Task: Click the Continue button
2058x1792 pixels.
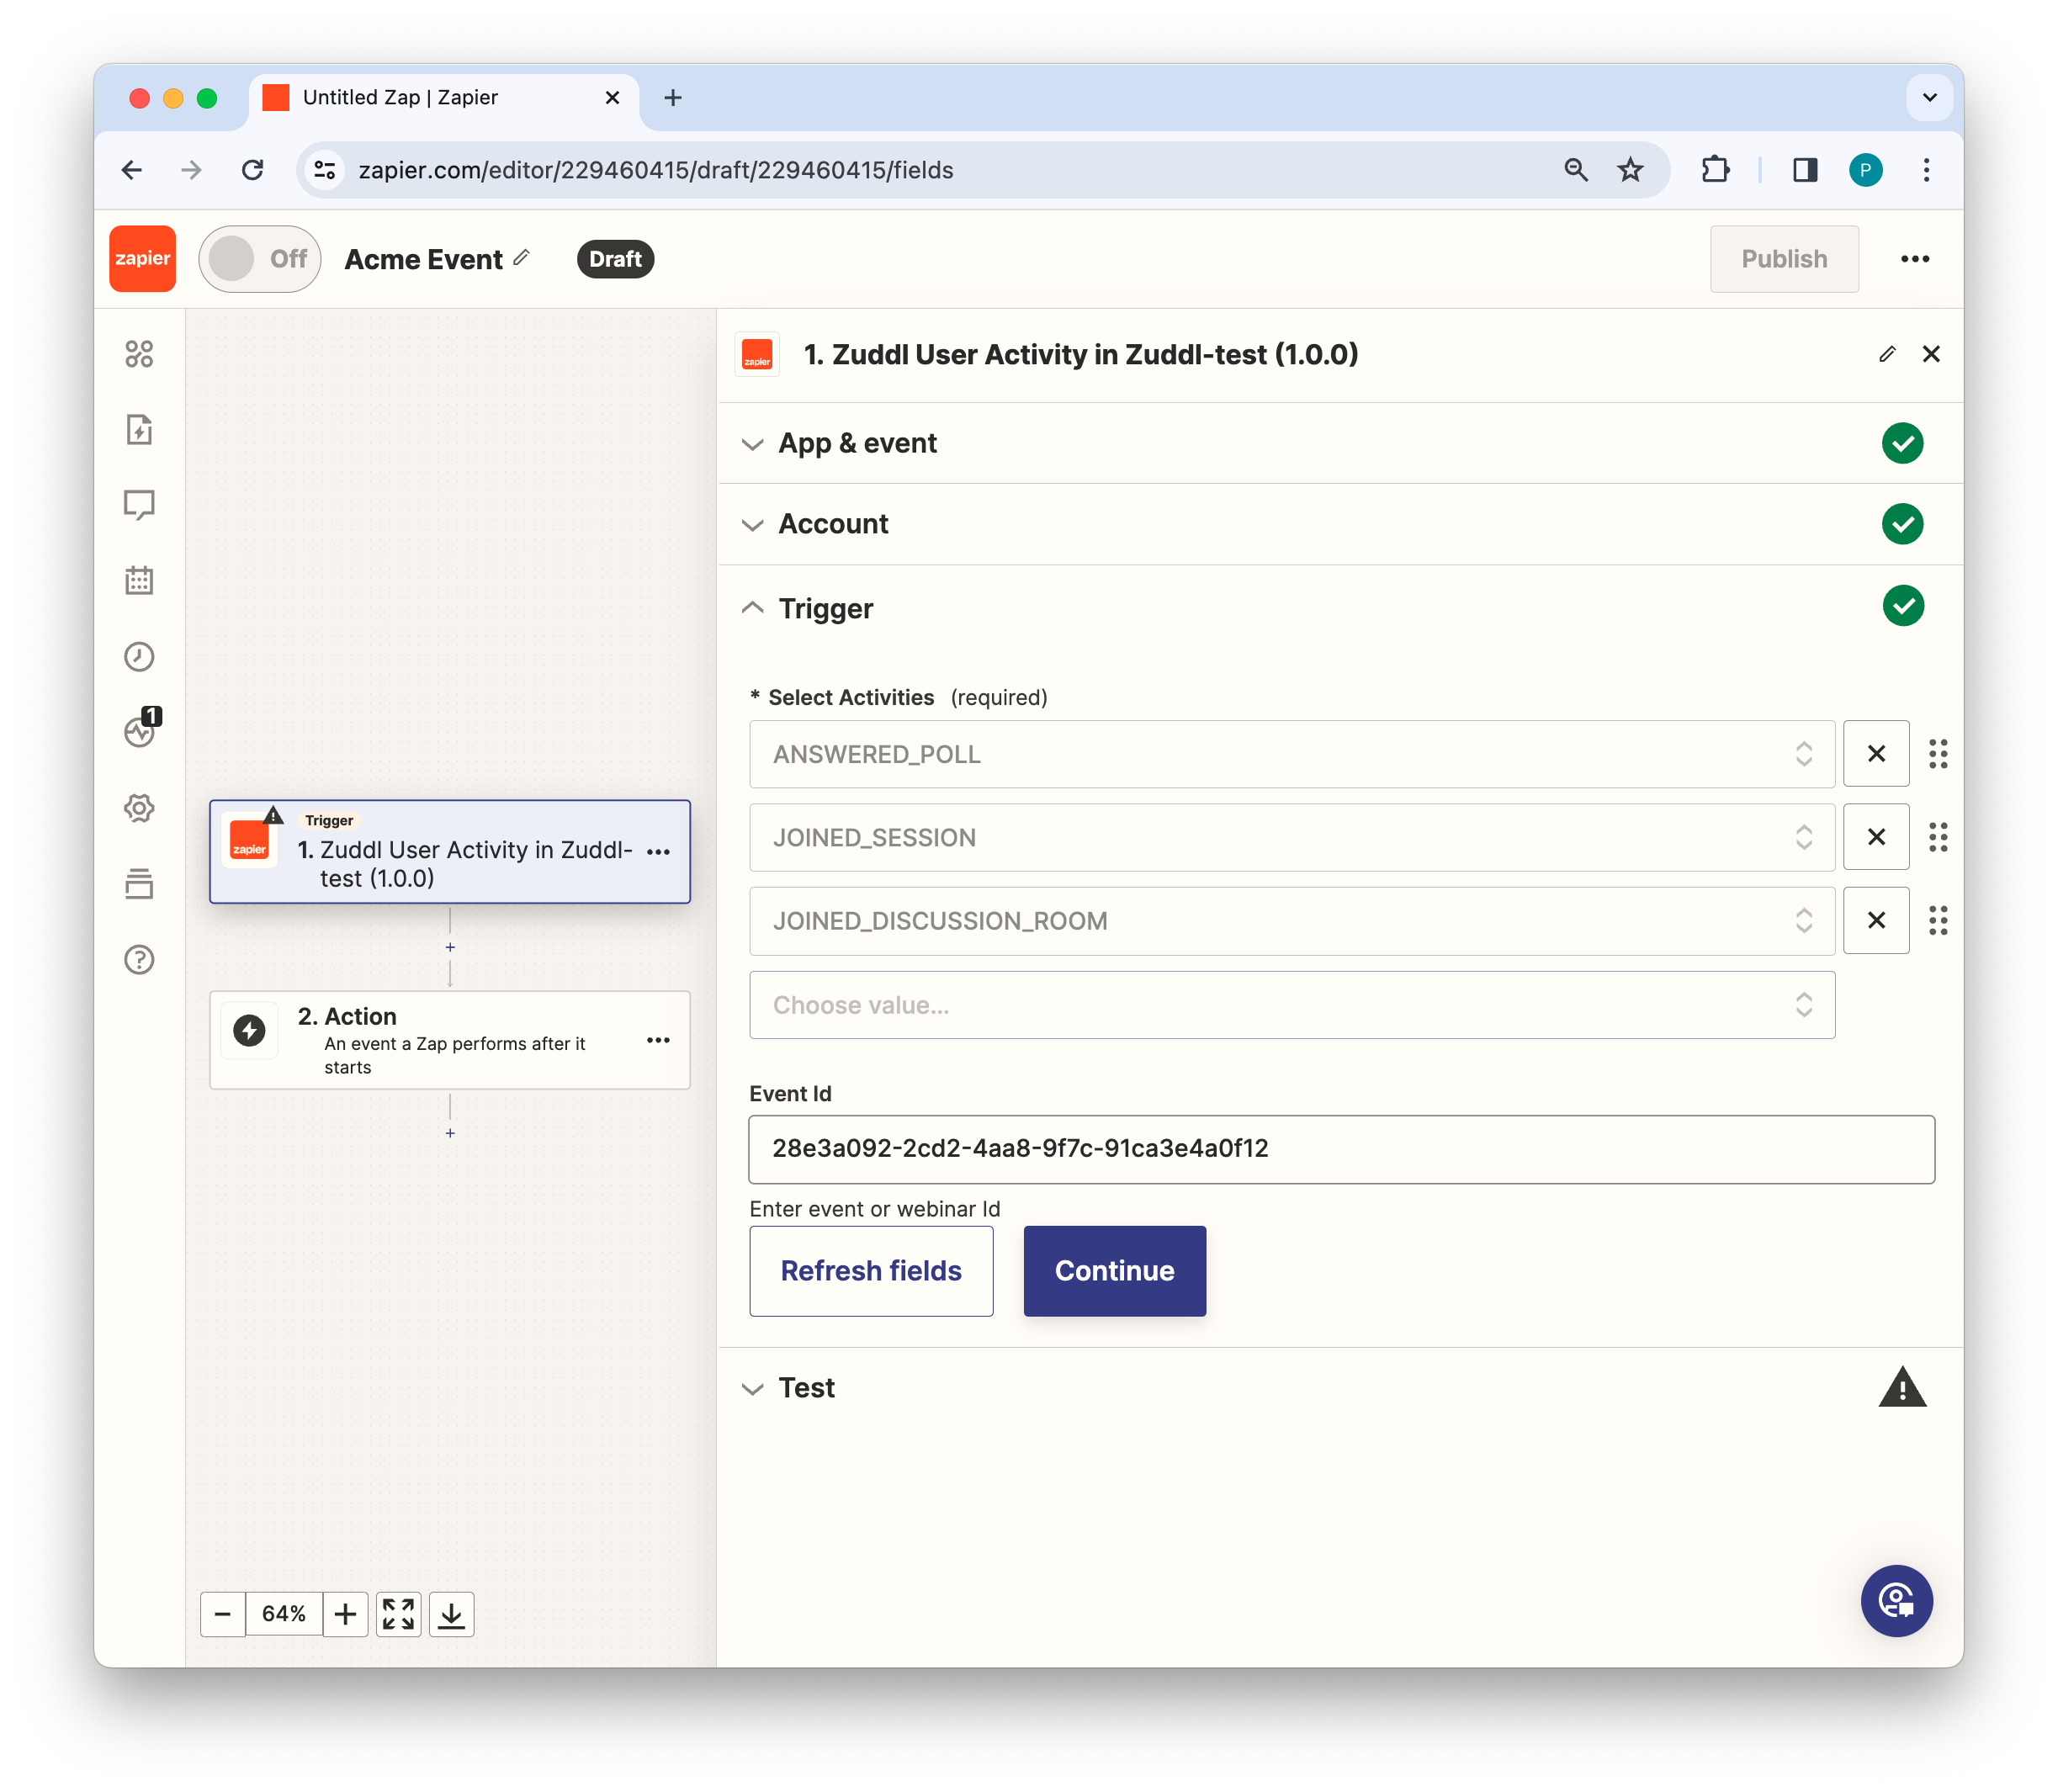Action: pyautogui.click(x=1114, y=1271)
